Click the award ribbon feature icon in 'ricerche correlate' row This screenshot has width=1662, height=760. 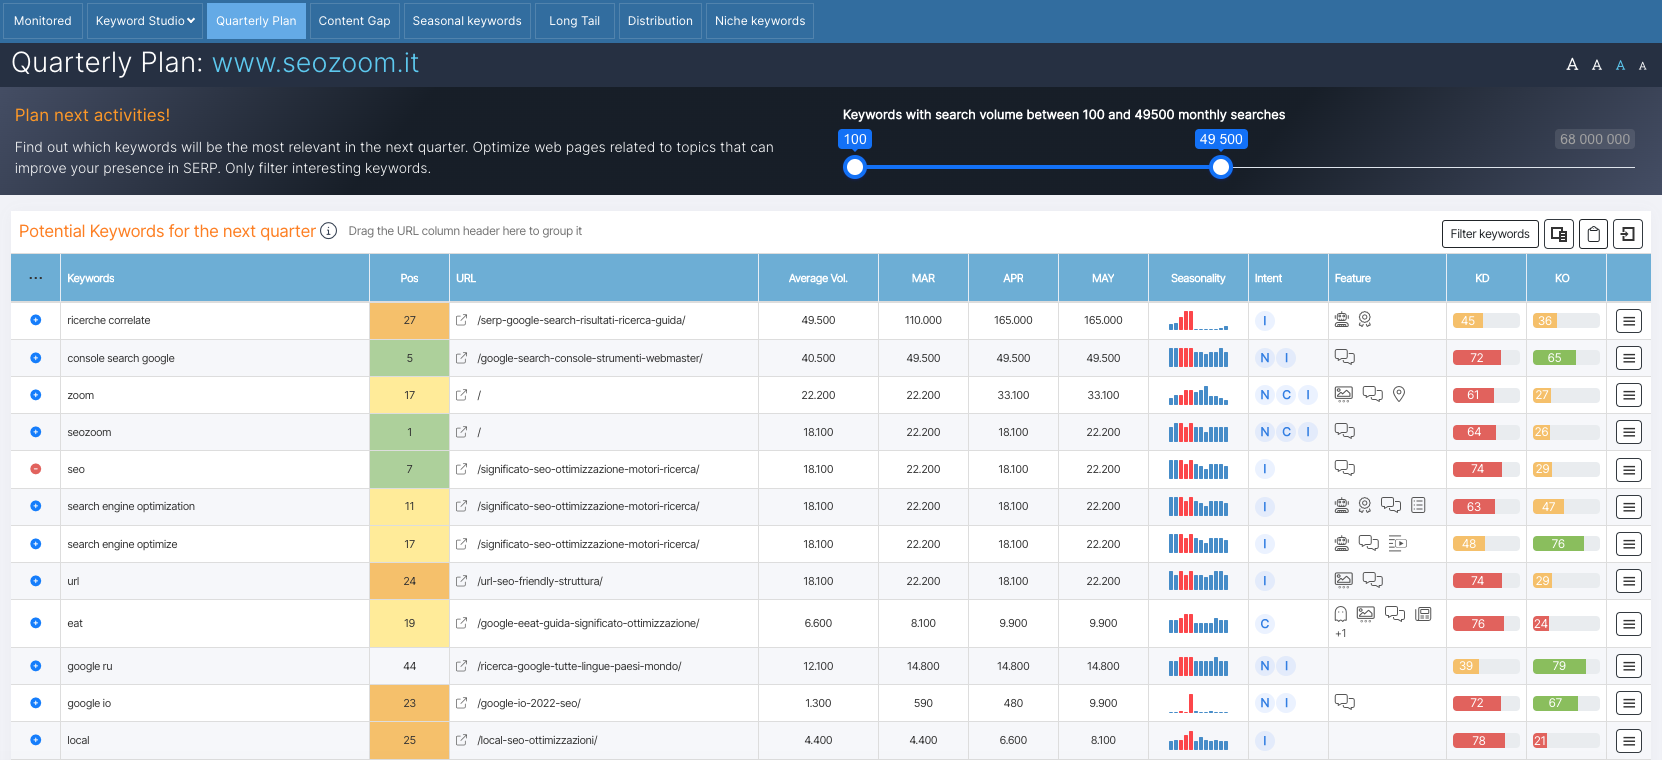1365,320
